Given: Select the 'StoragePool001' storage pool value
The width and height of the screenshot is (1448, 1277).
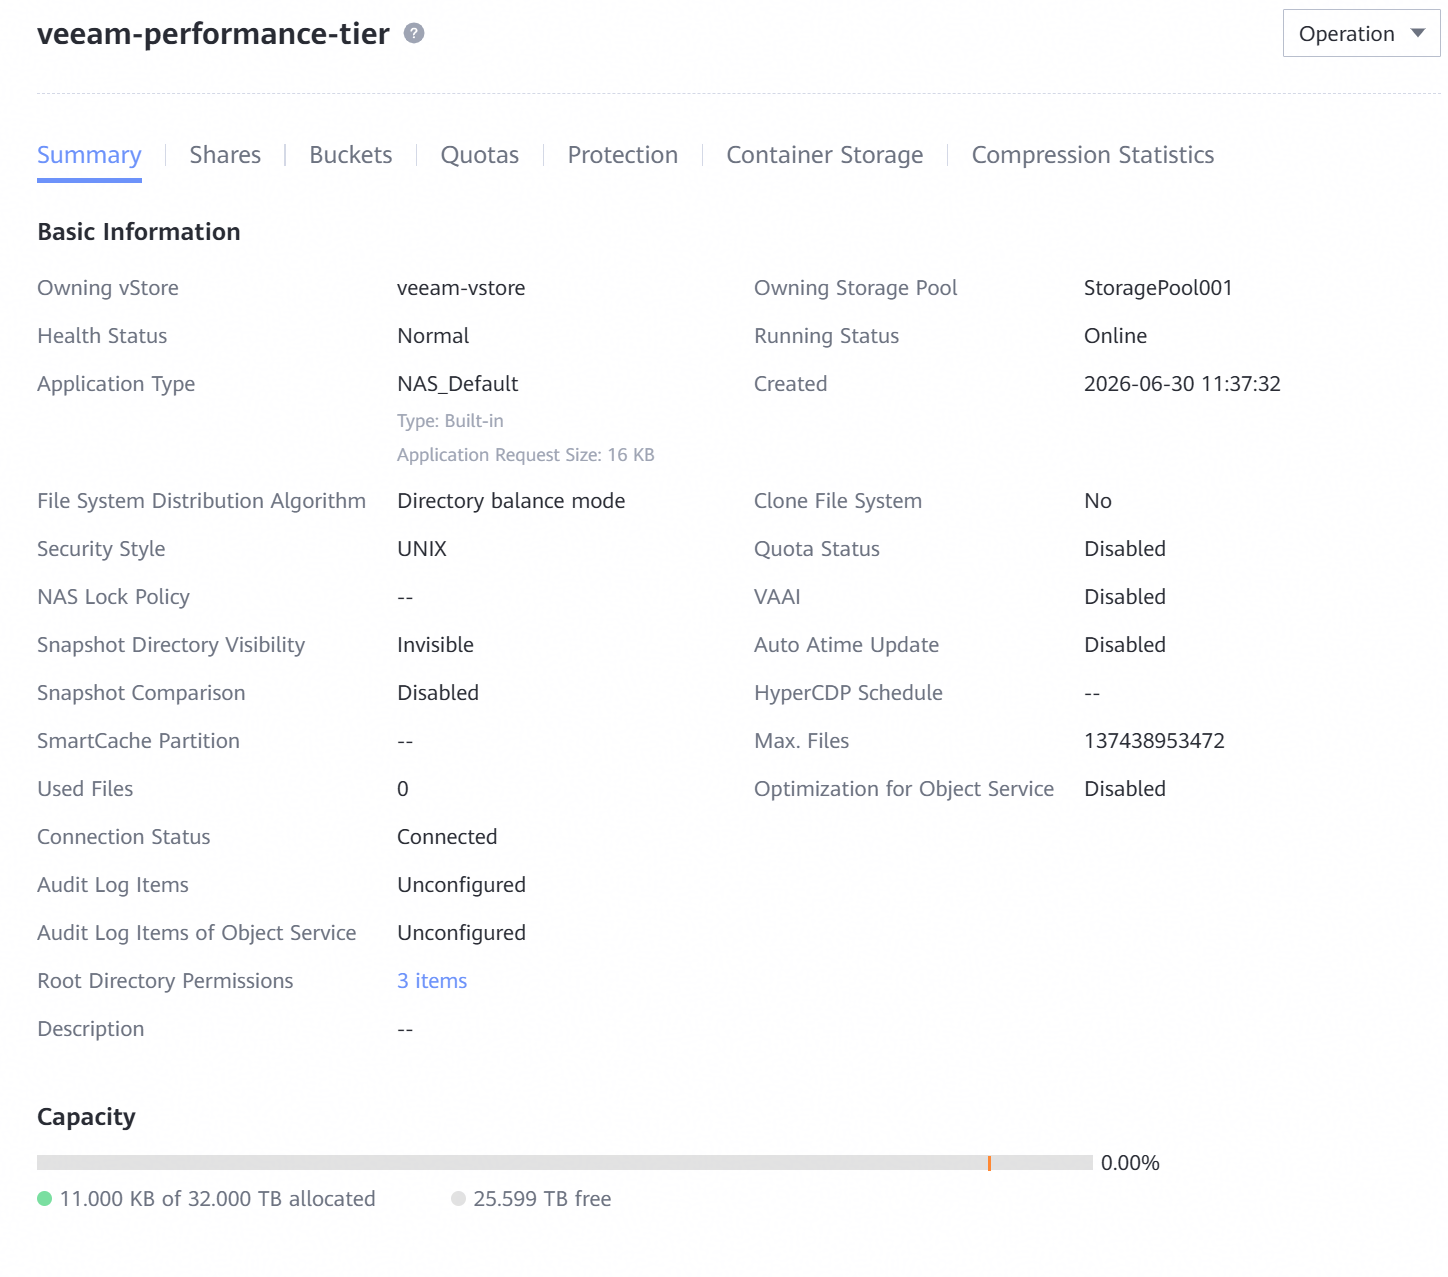Looking at the screenshot, I should [1158, 288].
